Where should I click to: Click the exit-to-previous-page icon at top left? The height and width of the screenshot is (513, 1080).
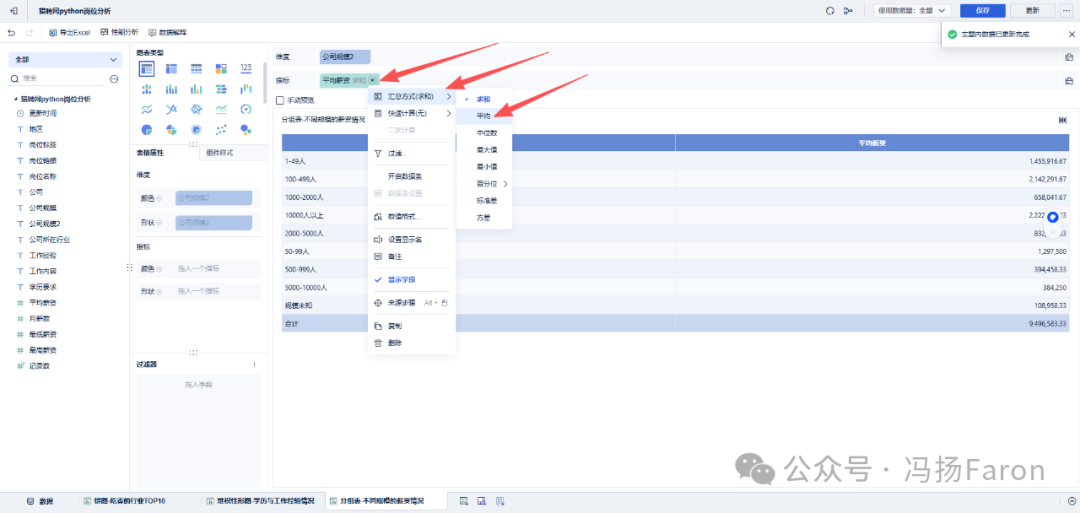[x=14, y=11]
